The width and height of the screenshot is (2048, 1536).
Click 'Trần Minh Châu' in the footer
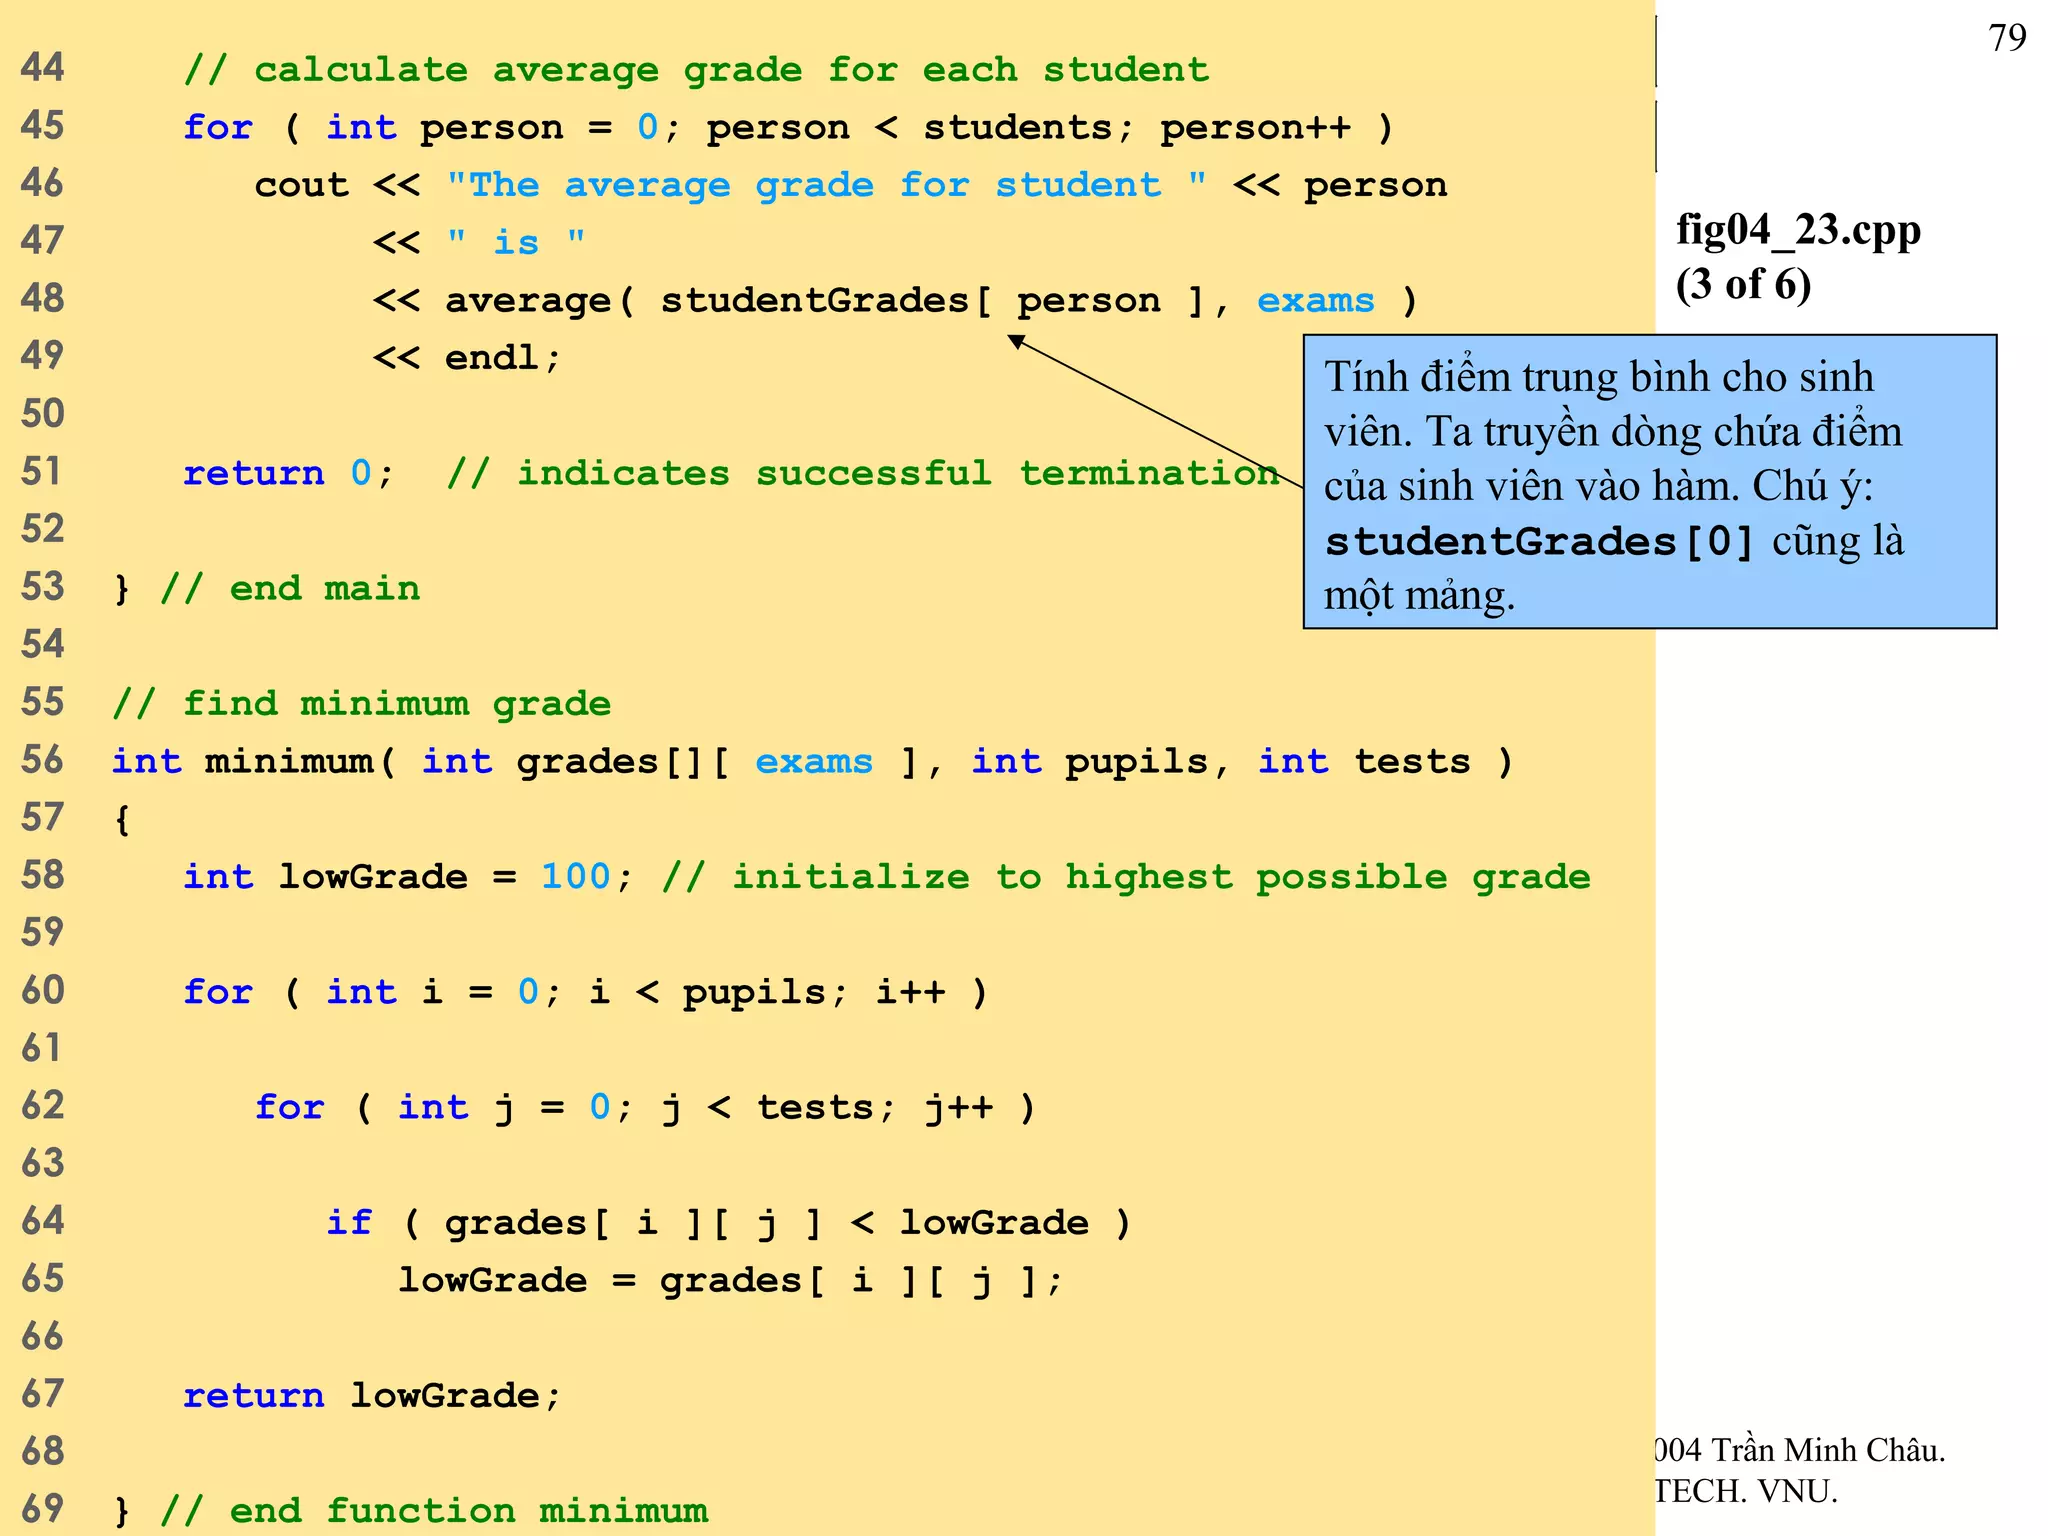tap(1828, 1450)
